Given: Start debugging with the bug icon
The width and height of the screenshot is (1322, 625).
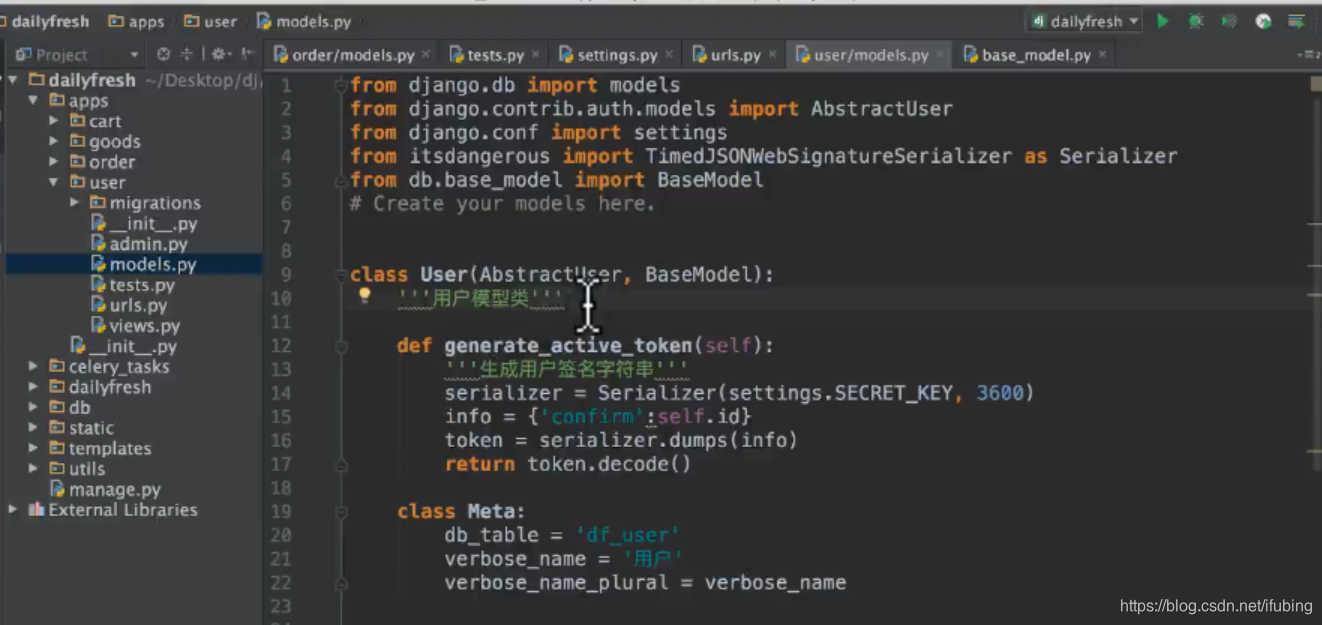Looking at the screenshot, I should click(x=1196, y=21).
